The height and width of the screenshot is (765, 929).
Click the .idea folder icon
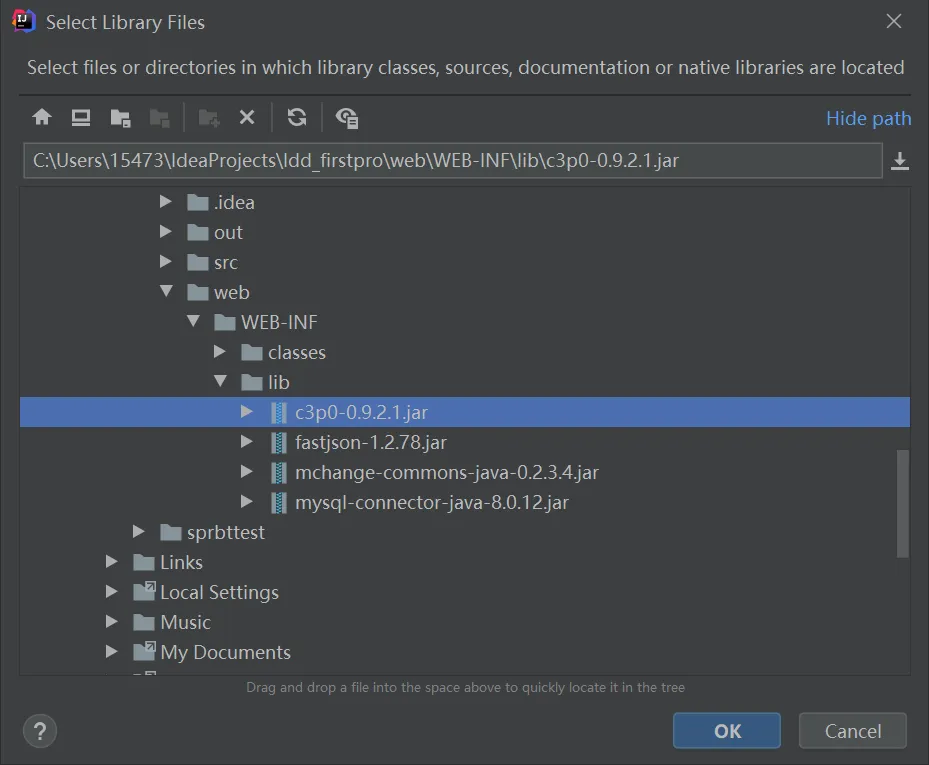coord(198,203)
